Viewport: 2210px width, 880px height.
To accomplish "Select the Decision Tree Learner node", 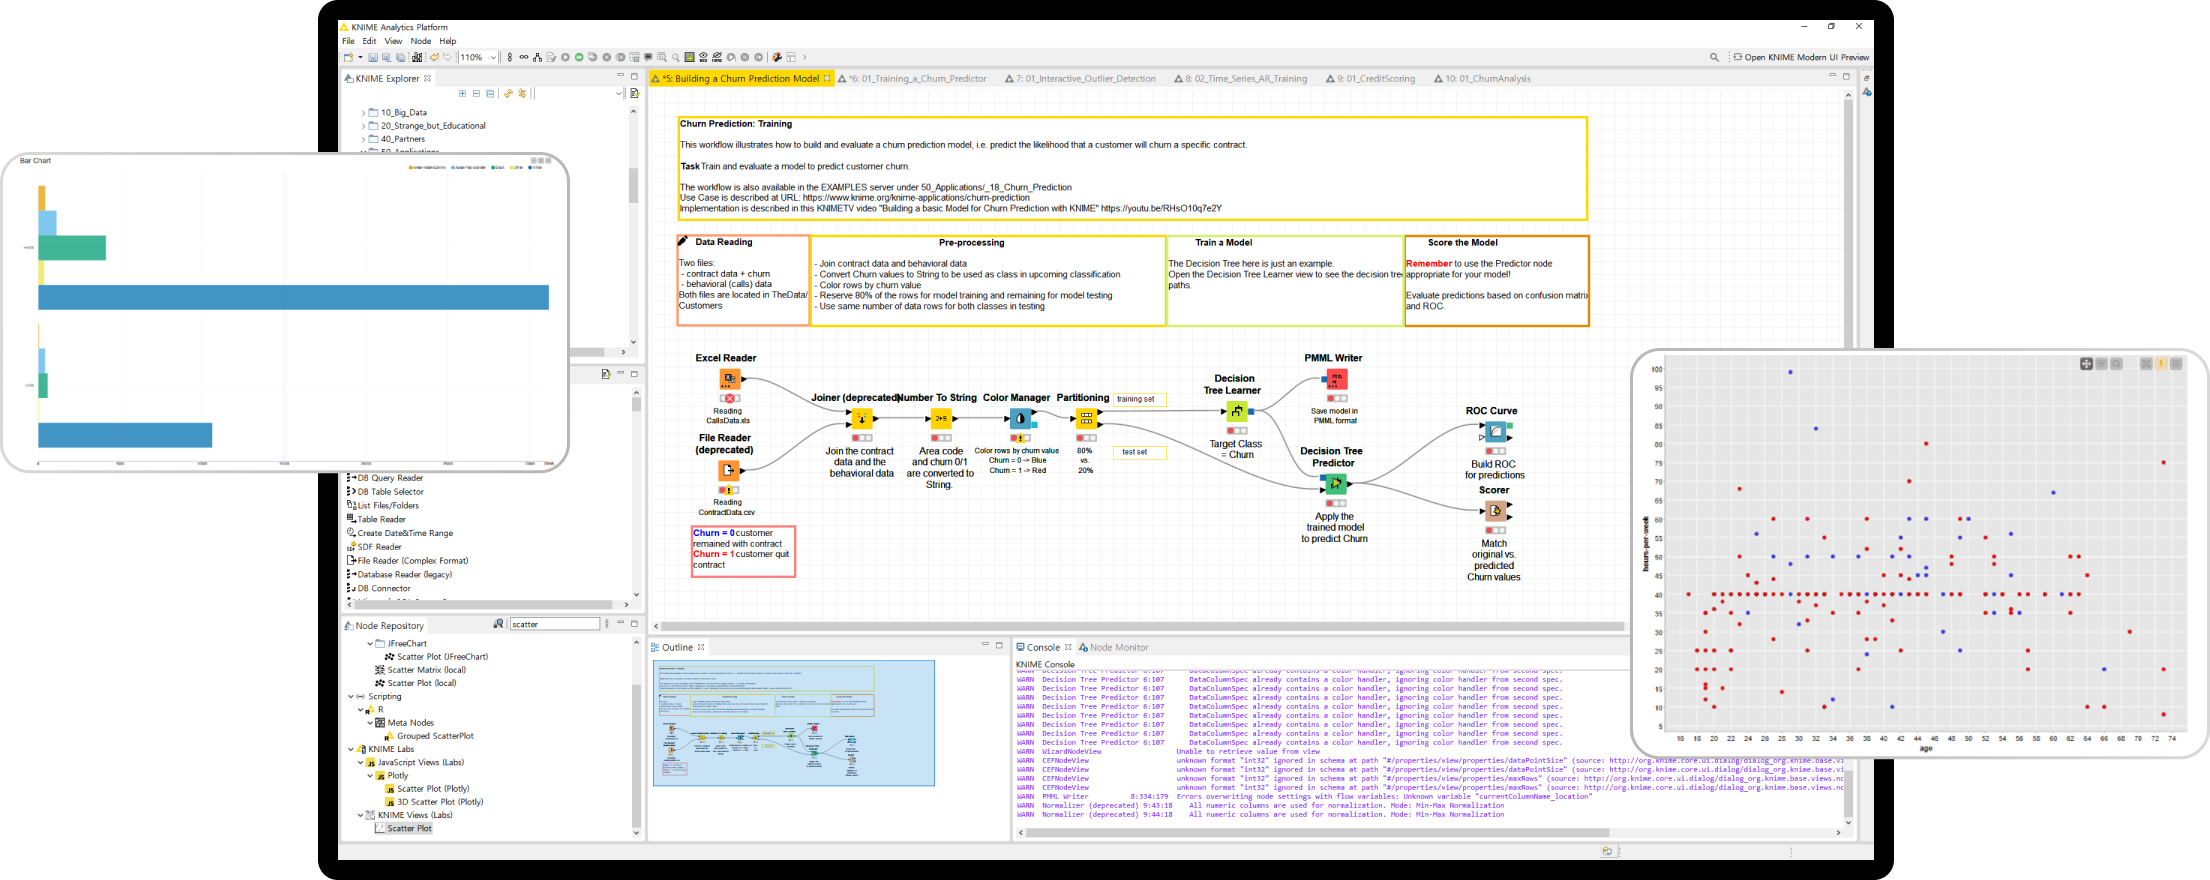I will 1237,411.
